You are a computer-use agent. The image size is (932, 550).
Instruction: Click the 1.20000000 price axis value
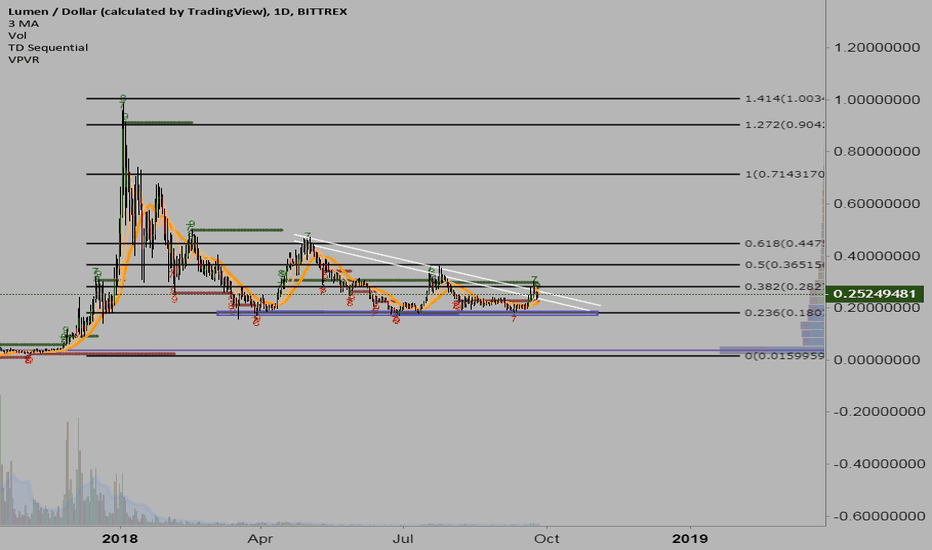click(x=877, y=48)
